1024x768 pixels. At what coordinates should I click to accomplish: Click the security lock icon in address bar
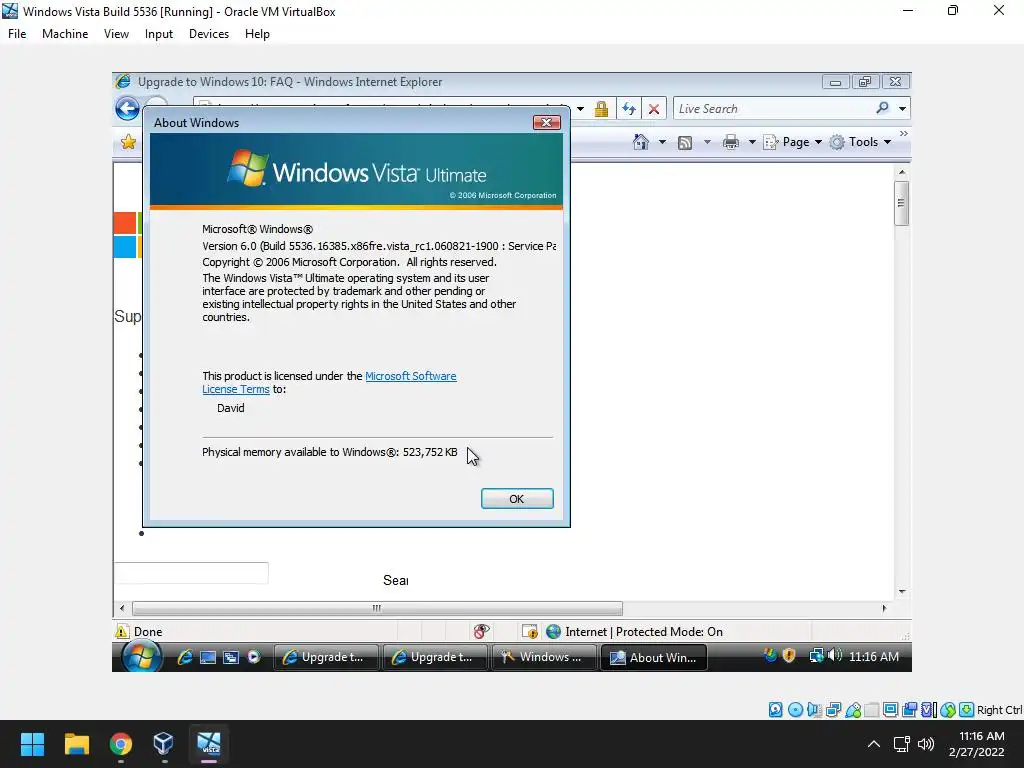601,109
